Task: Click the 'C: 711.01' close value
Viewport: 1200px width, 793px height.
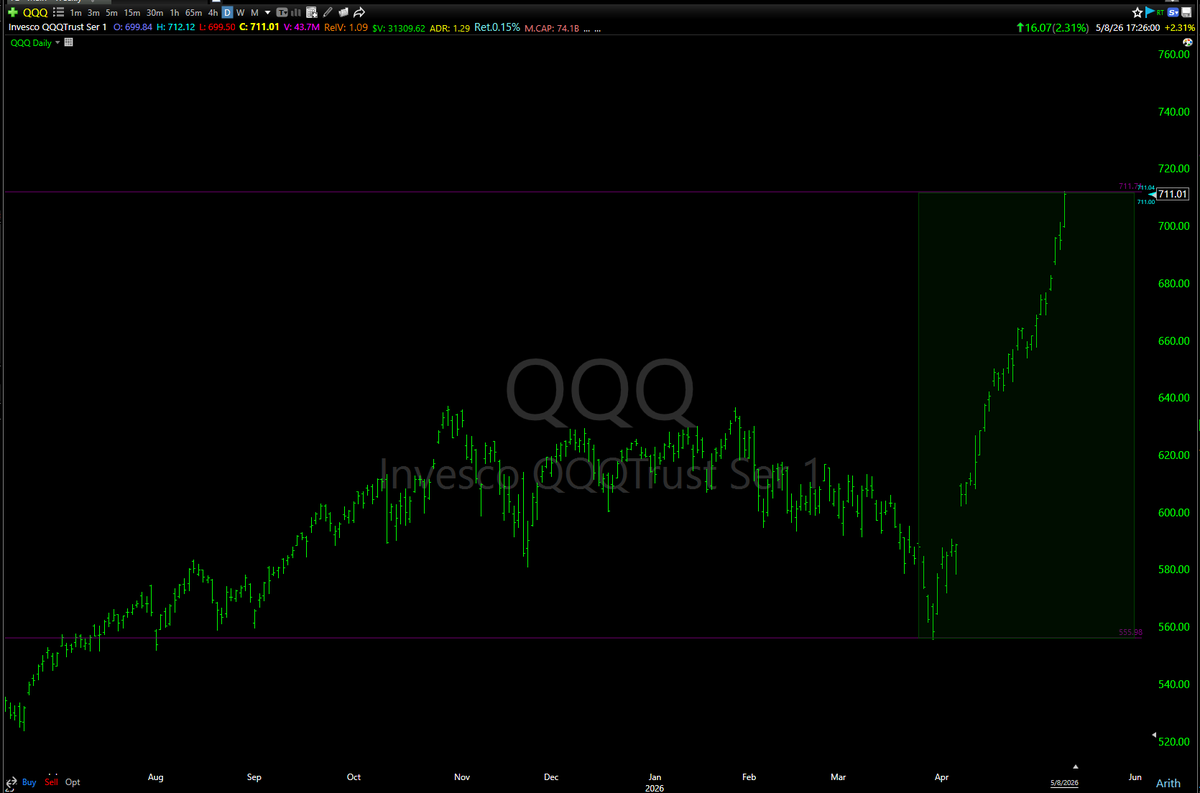Action: tap(258, 28)
